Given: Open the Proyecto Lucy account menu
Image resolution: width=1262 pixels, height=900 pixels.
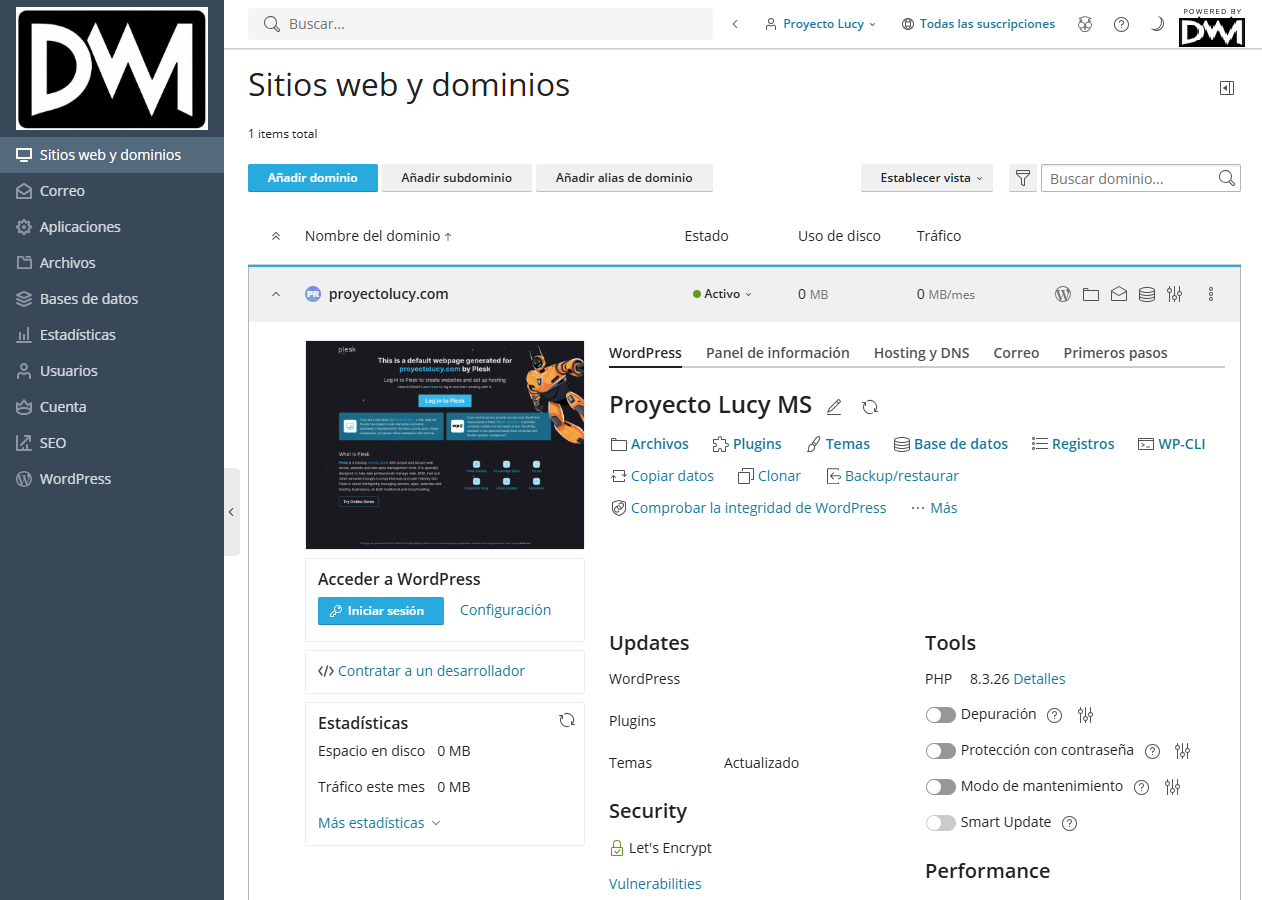Looking at the screenshot, I should 821,24.
